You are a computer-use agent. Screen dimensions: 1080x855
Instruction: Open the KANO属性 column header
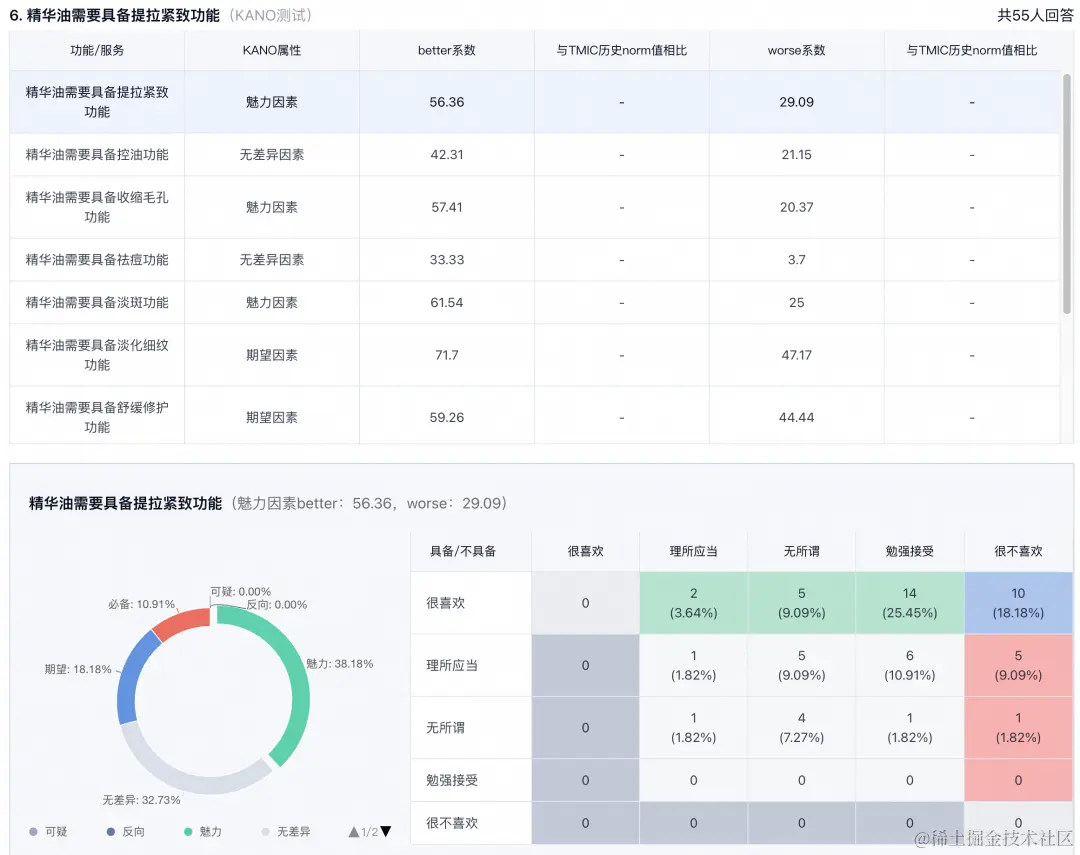click(271, 51)
